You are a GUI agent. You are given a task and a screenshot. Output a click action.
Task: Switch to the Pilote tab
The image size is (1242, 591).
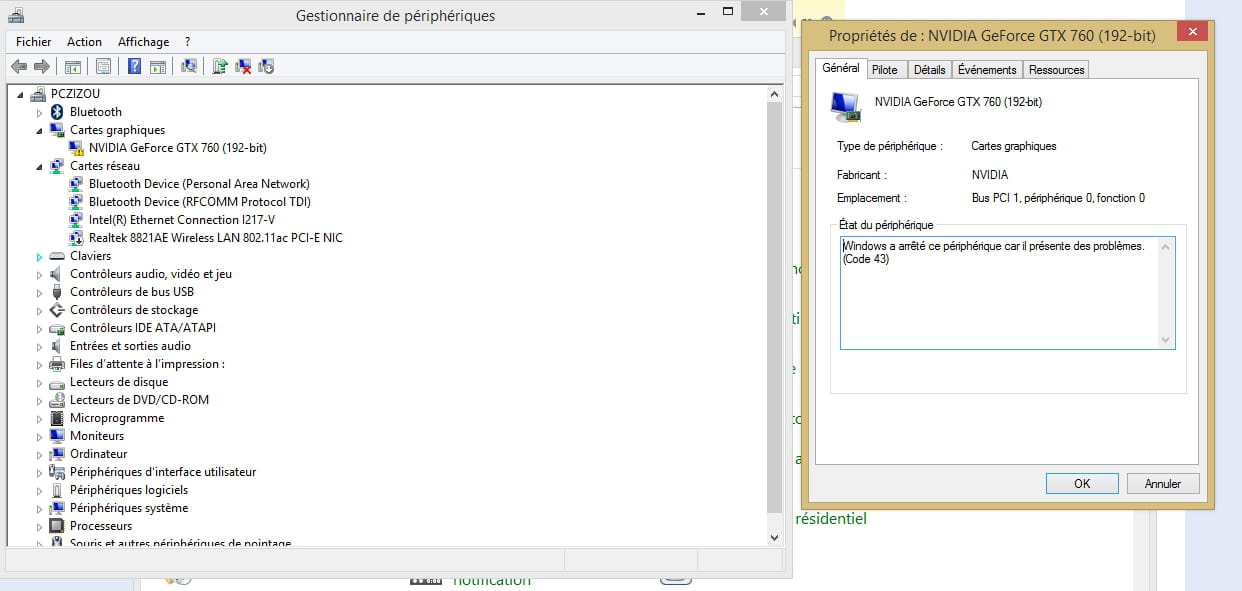pos(884,69)
